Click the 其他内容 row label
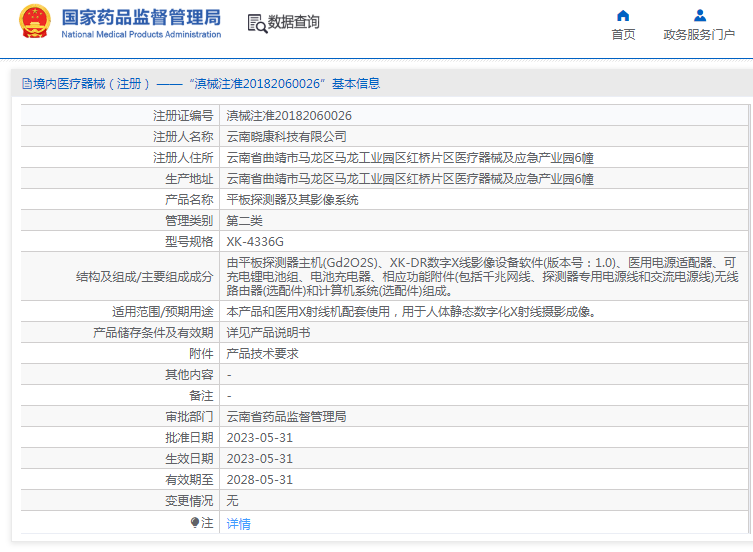Viewport: 753px width, 552px height. (x=189, y=375)
